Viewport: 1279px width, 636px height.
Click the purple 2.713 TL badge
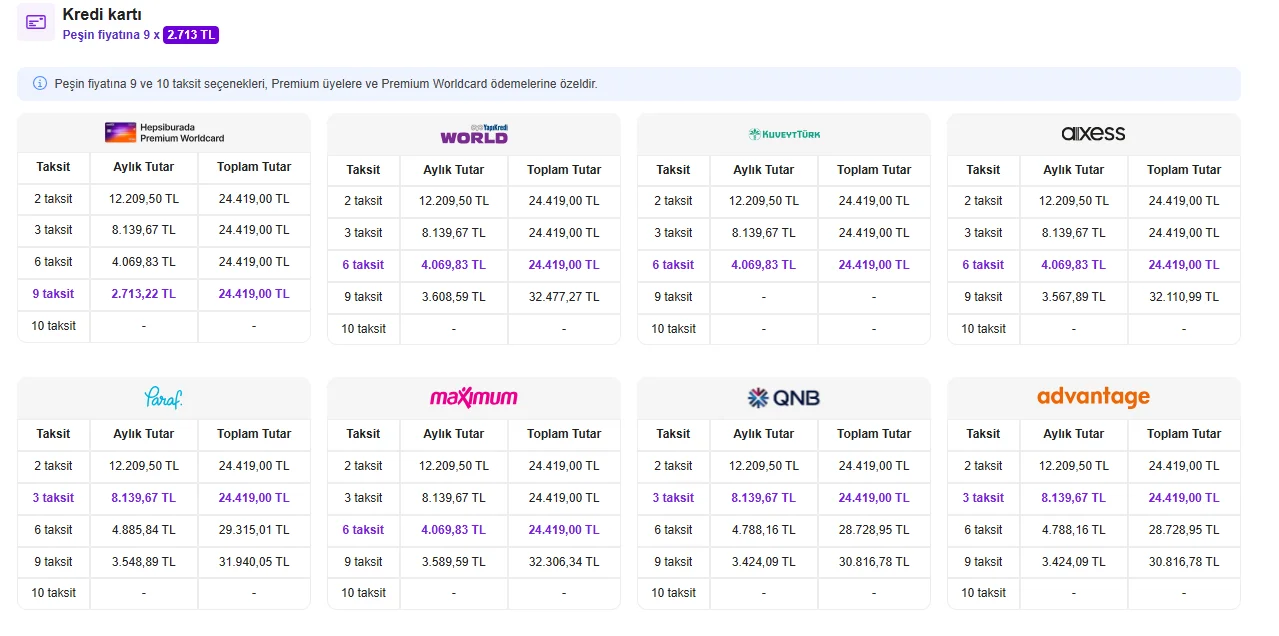pos(191,35)
